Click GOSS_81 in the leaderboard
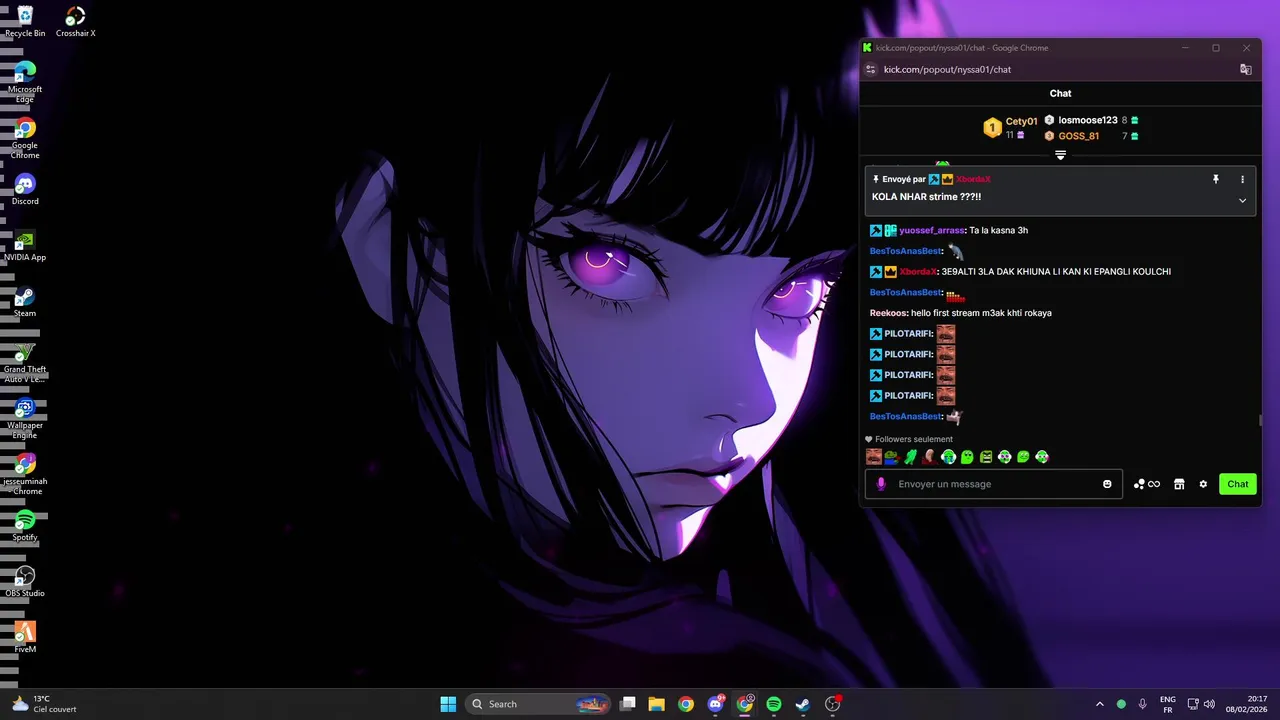Screen dimensions: 1280x720 point(1078,136)
